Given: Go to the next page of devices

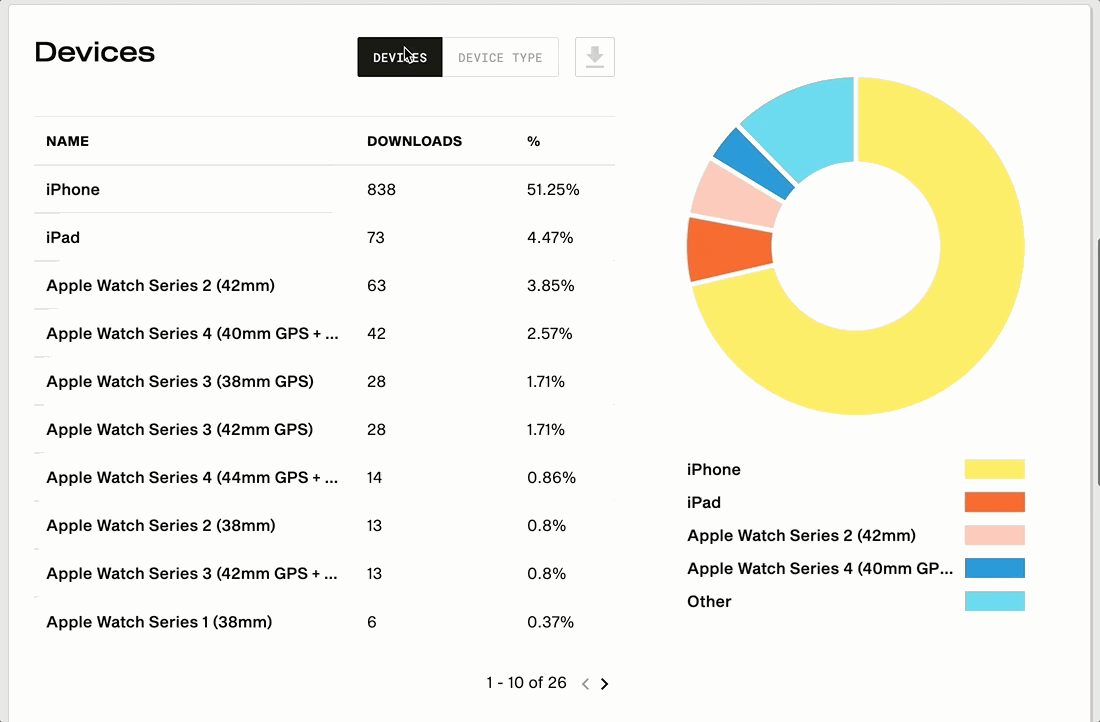Looking at the screenshot, I should (605, 683).
